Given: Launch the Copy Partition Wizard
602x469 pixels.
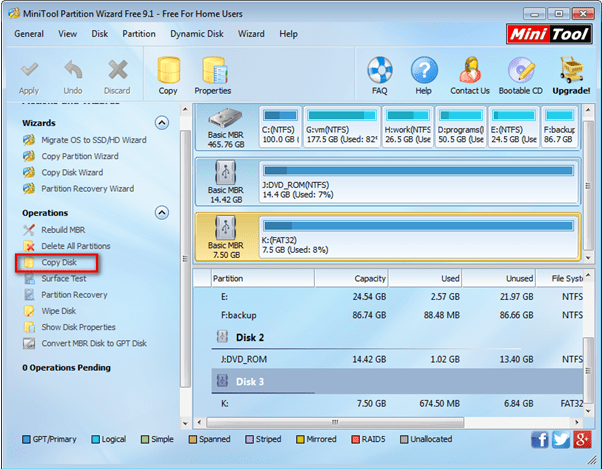Looking at the screenshot, I should pyautogui.click(x=71, y=156).
